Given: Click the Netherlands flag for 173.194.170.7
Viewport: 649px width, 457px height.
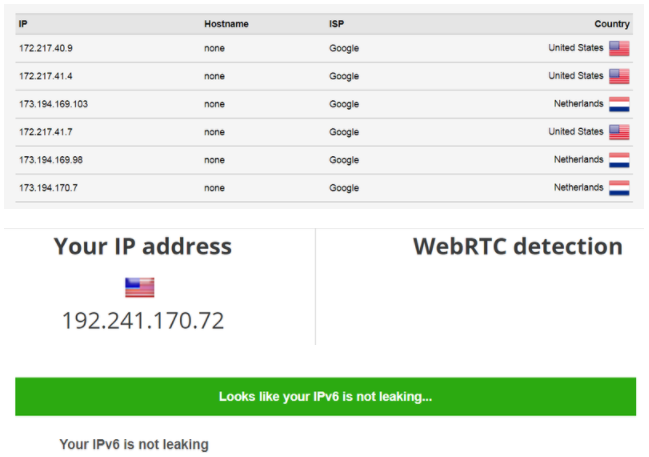Looking at the screenshot, I should click(x=619, y=188).
